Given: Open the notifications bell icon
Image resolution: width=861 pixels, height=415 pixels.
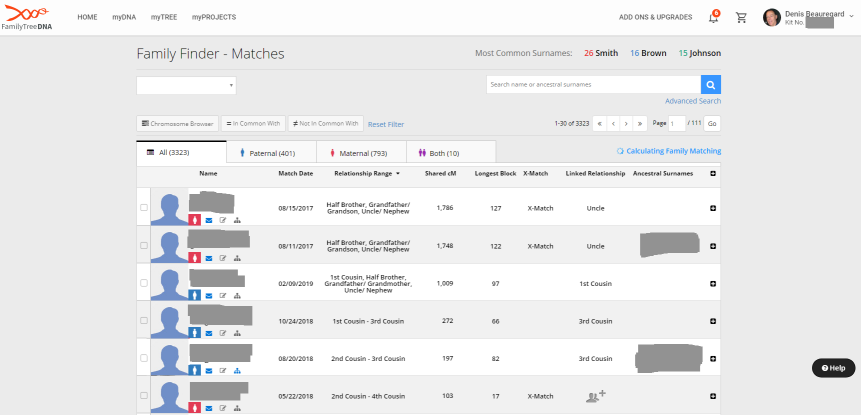Looking at the screenshot, I should click(713, 17).
